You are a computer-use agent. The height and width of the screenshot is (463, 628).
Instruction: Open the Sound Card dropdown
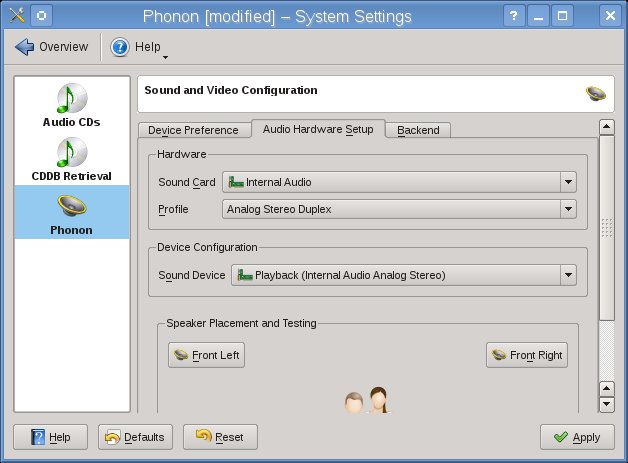pyautogui.click(x=399, y=182)
